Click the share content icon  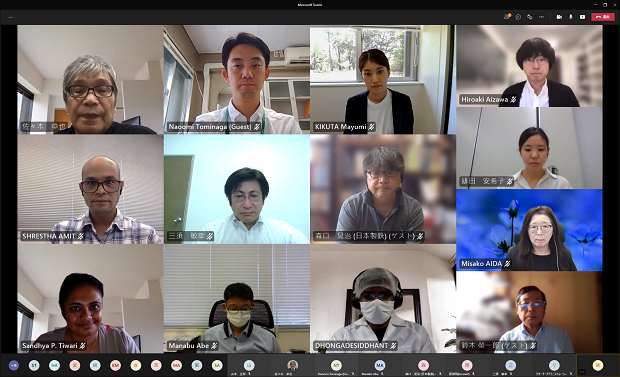pyautogui.click(x=582, y=17)
